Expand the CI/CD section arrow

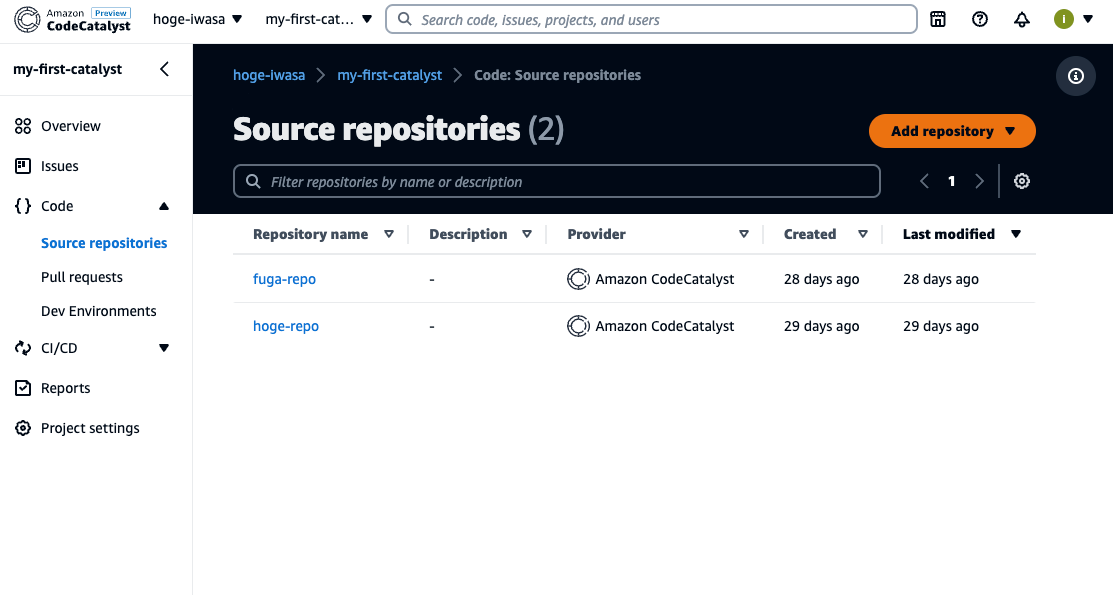(x=164, y=348)
